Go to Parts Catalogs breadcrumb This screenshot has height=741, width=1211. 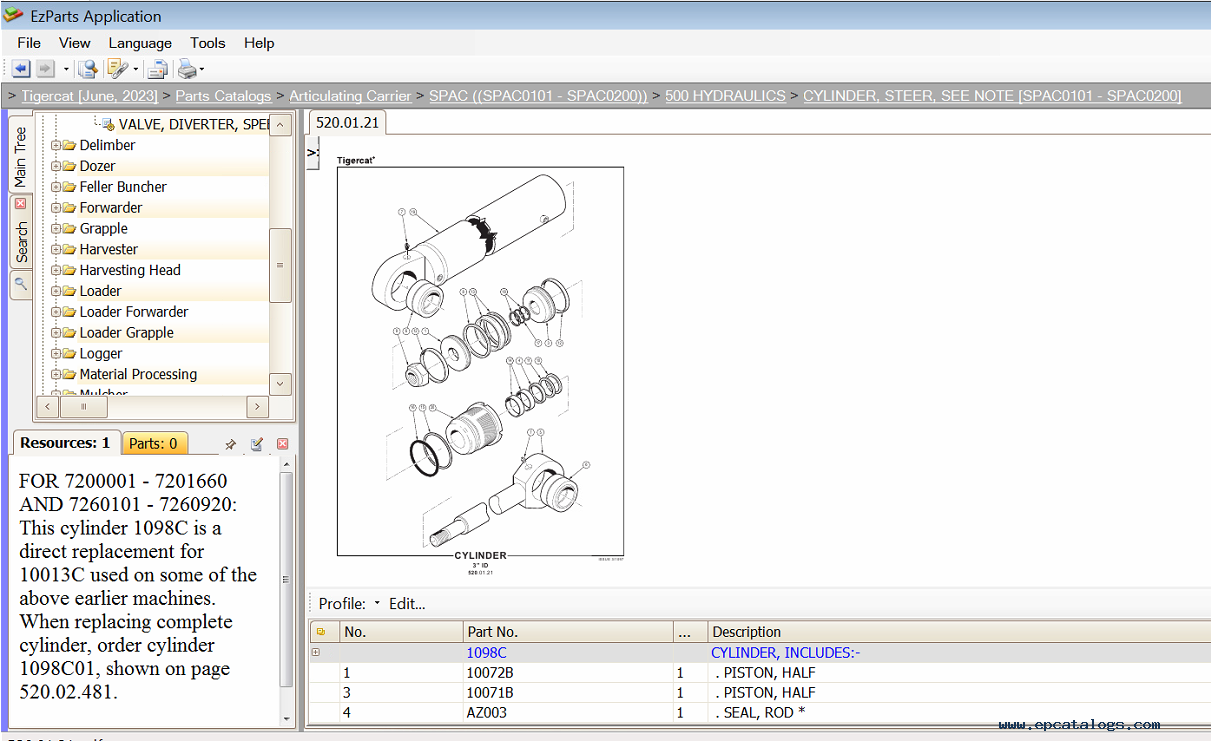click(223, 96)
